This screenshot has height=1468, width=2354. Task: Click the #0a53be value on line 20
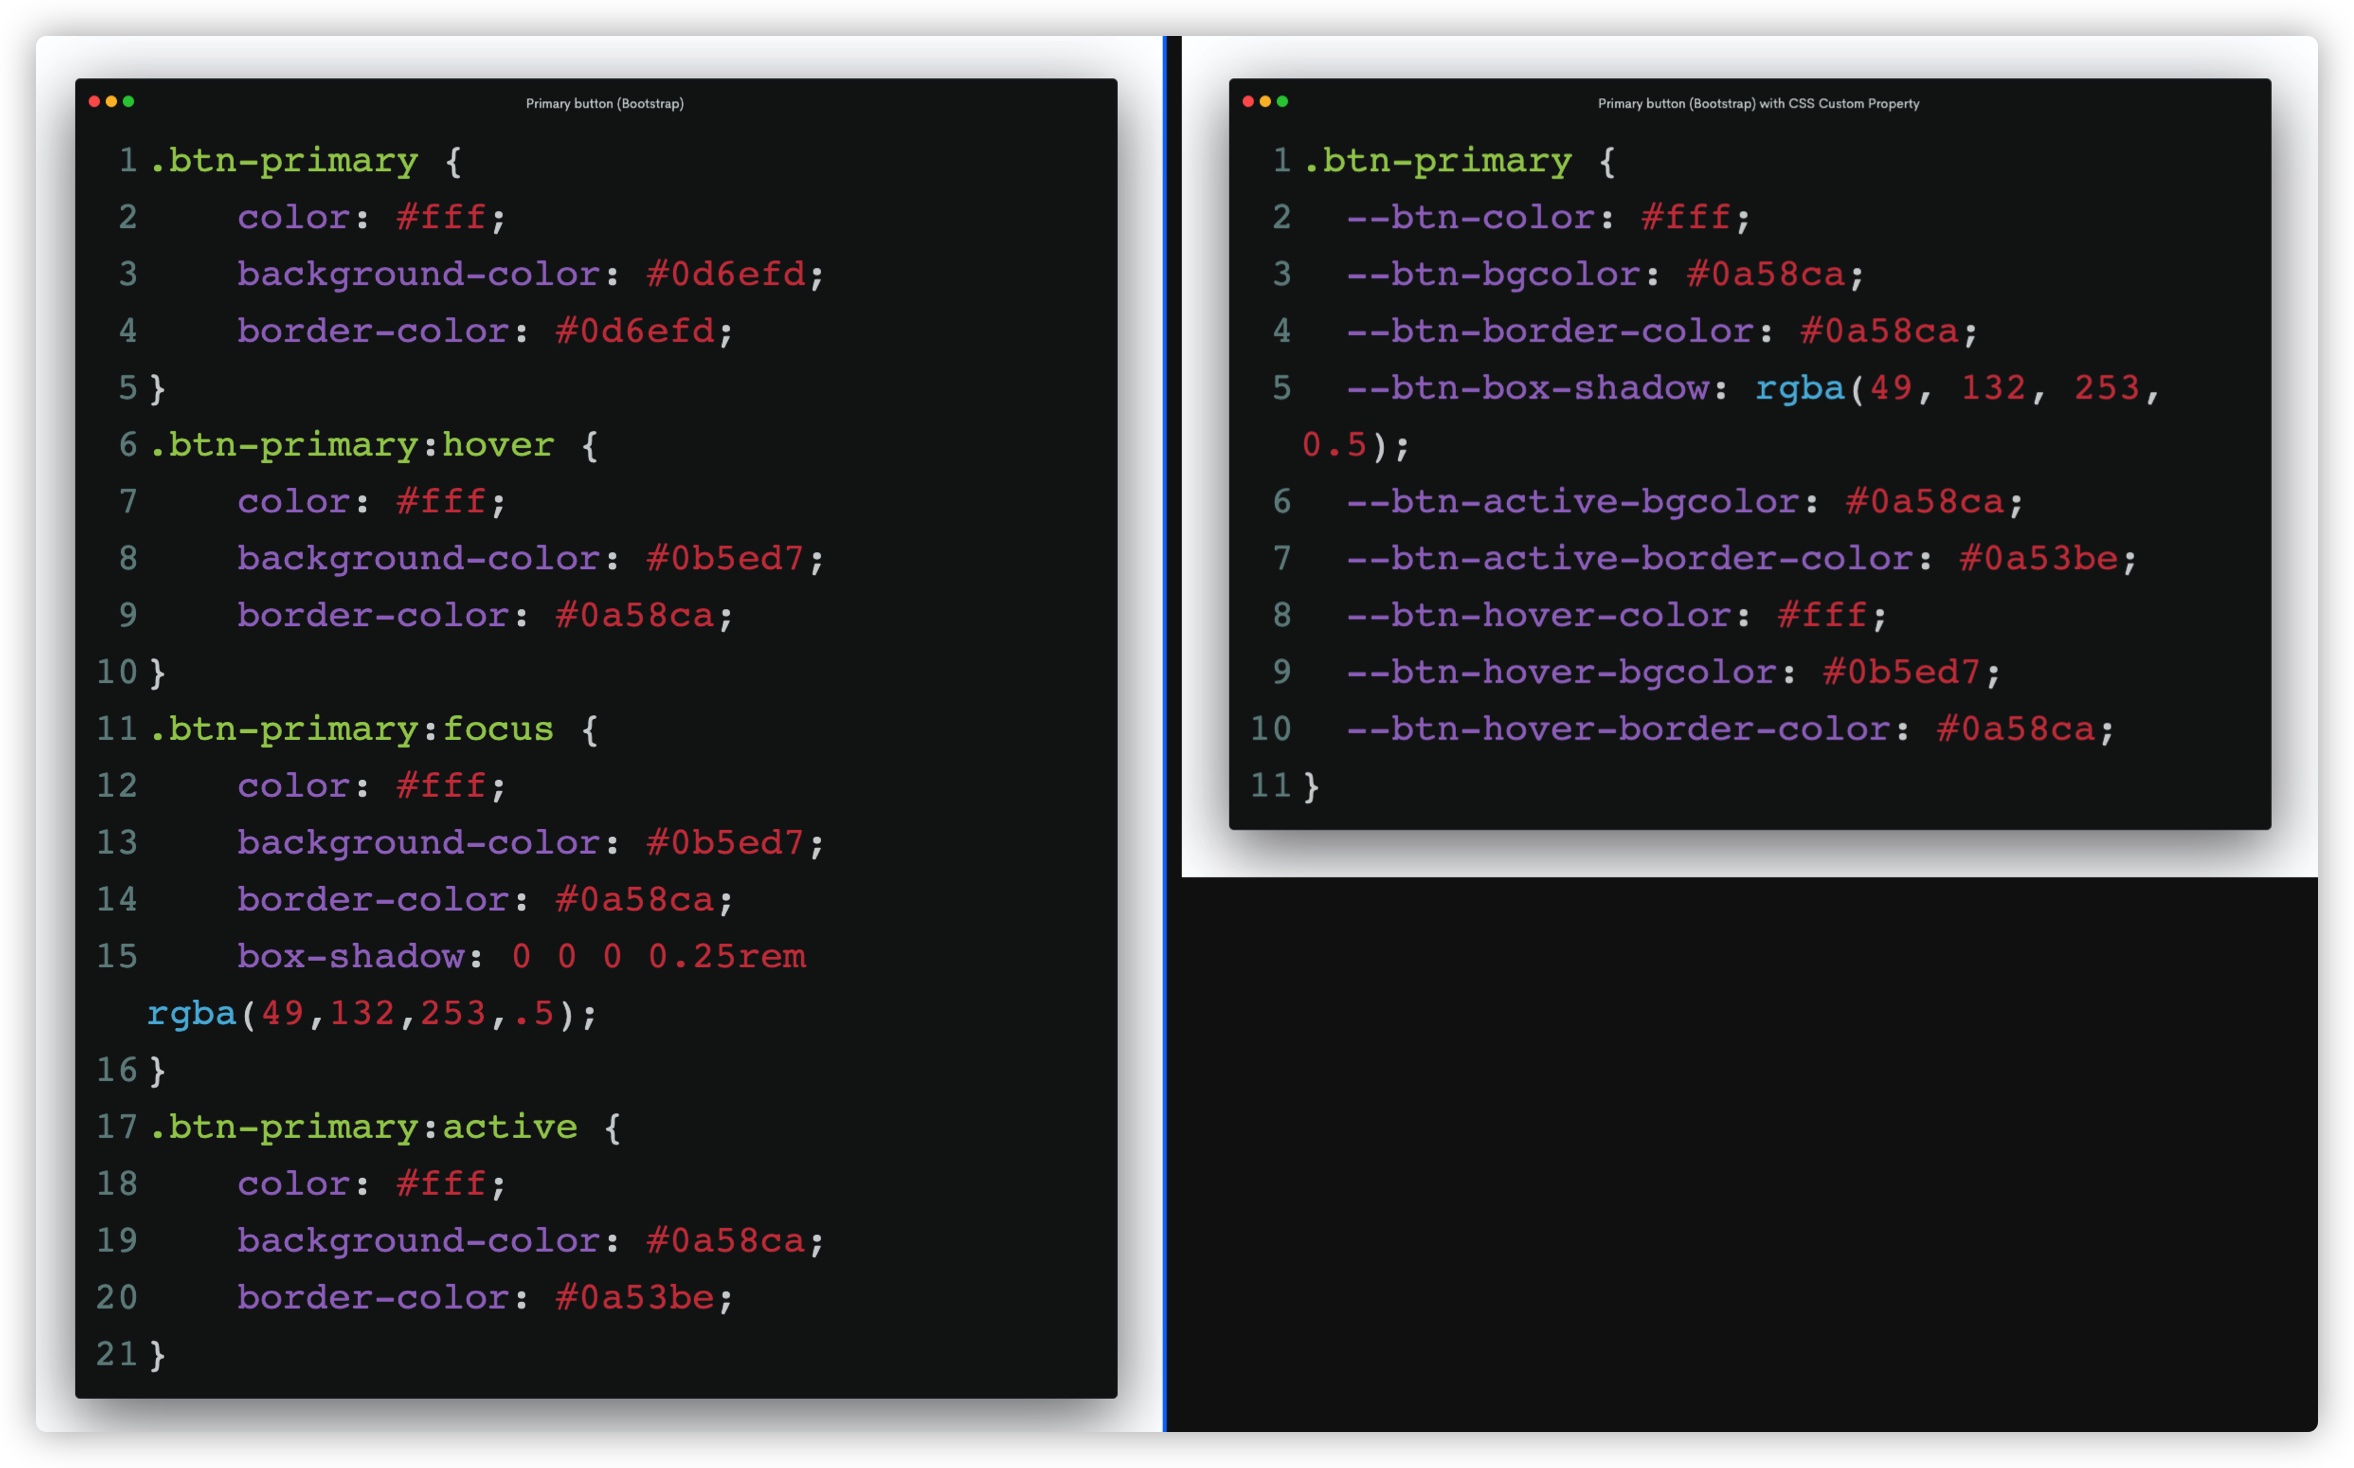pos(634,1298)
